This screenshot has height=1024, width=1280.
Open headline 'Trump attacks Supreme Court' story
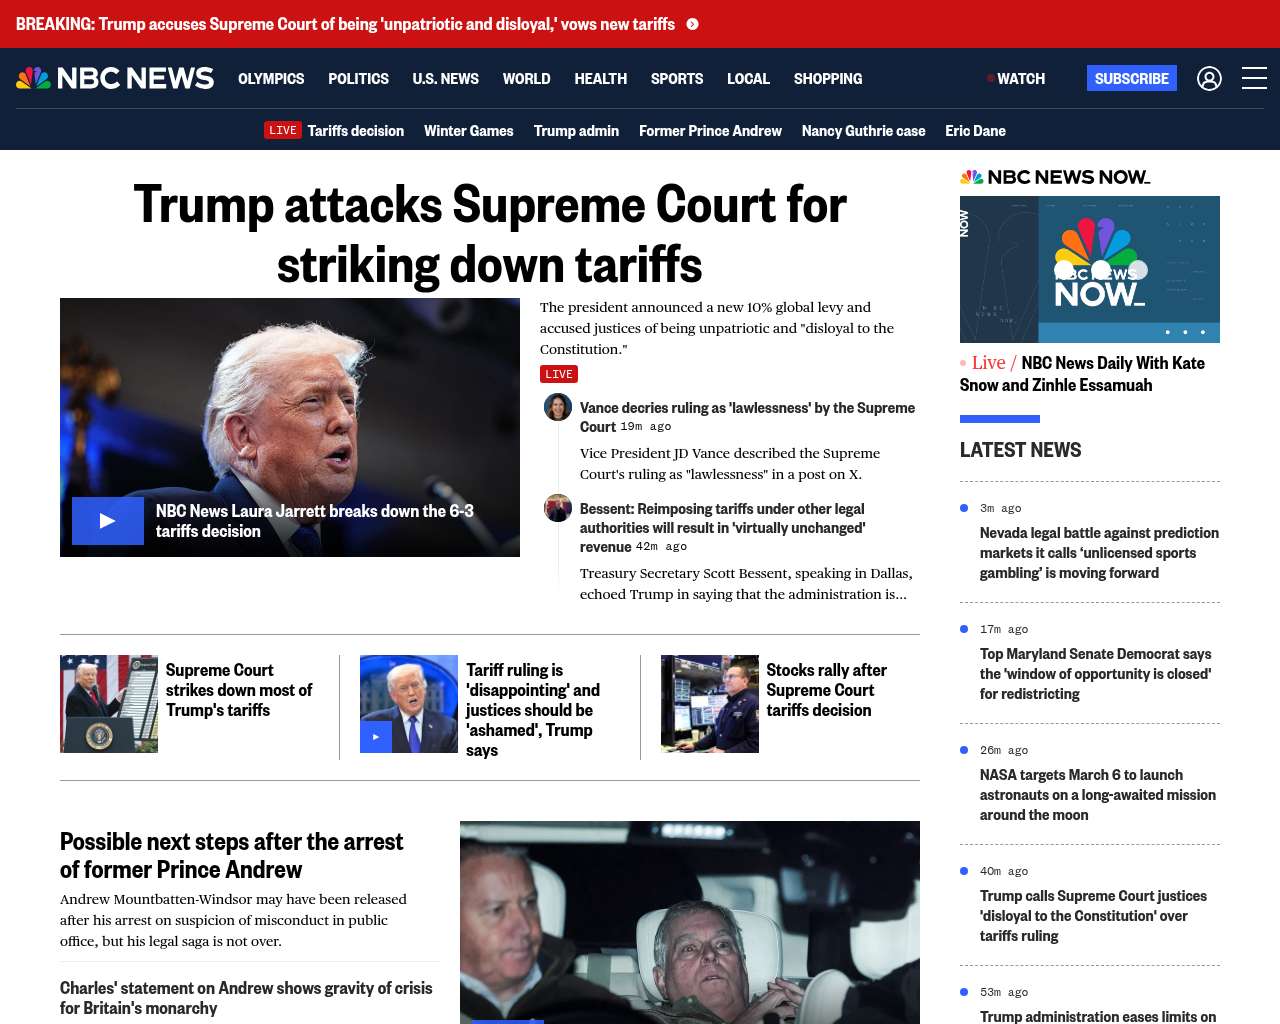click(x=490, y=234)
